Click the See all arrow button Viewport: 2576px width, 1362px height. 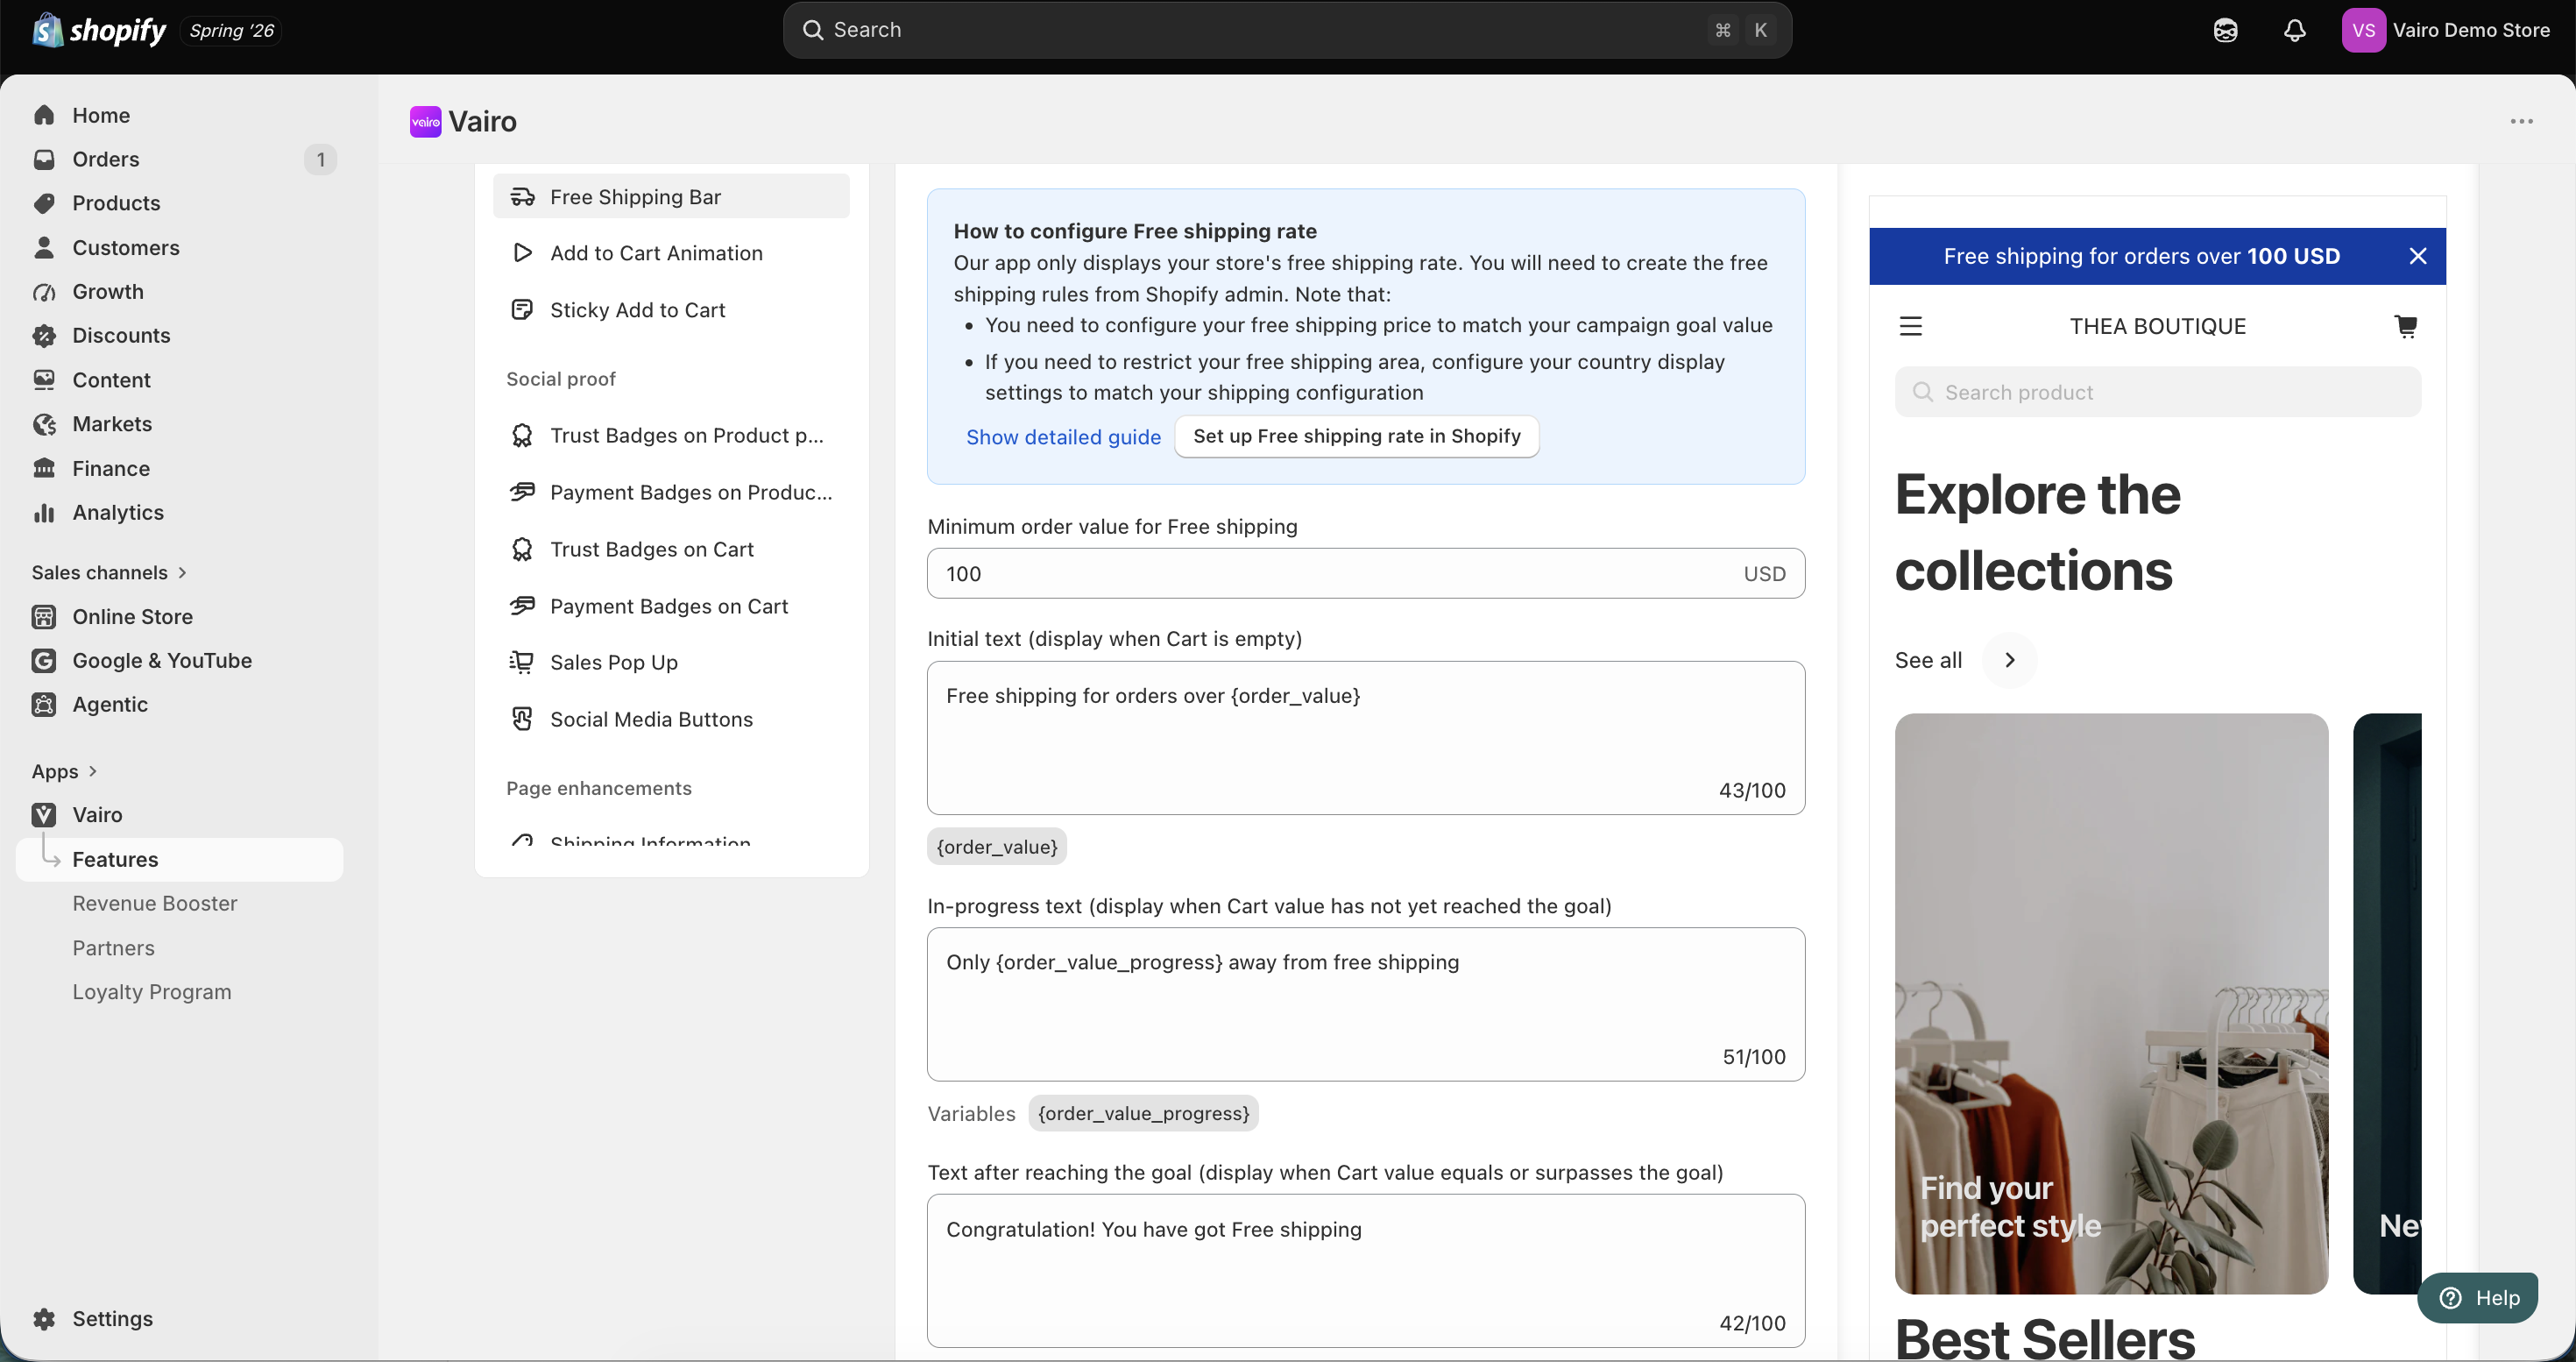pos(2009,660)
